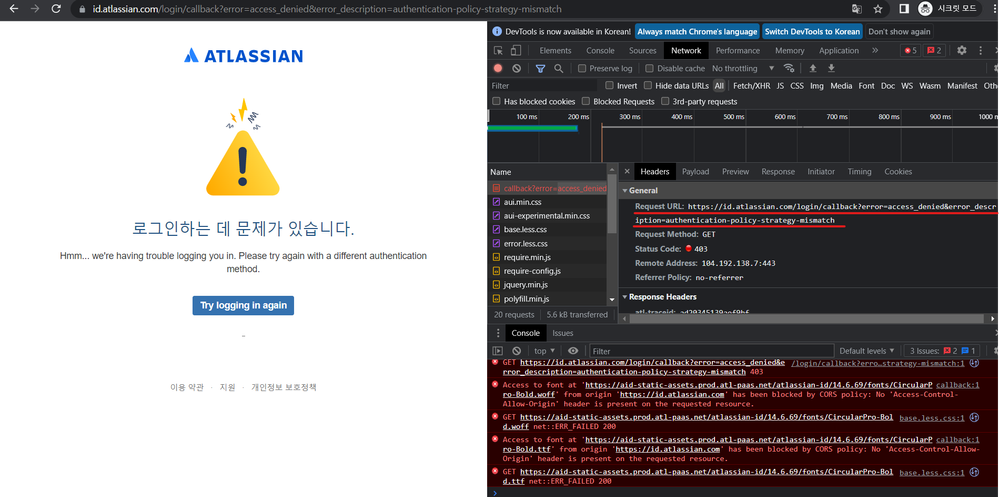Viewport: 999px width, 497px height.
Task: Click Always match Chrome's language
Action: pyautogui.click(x=697, y=31)
